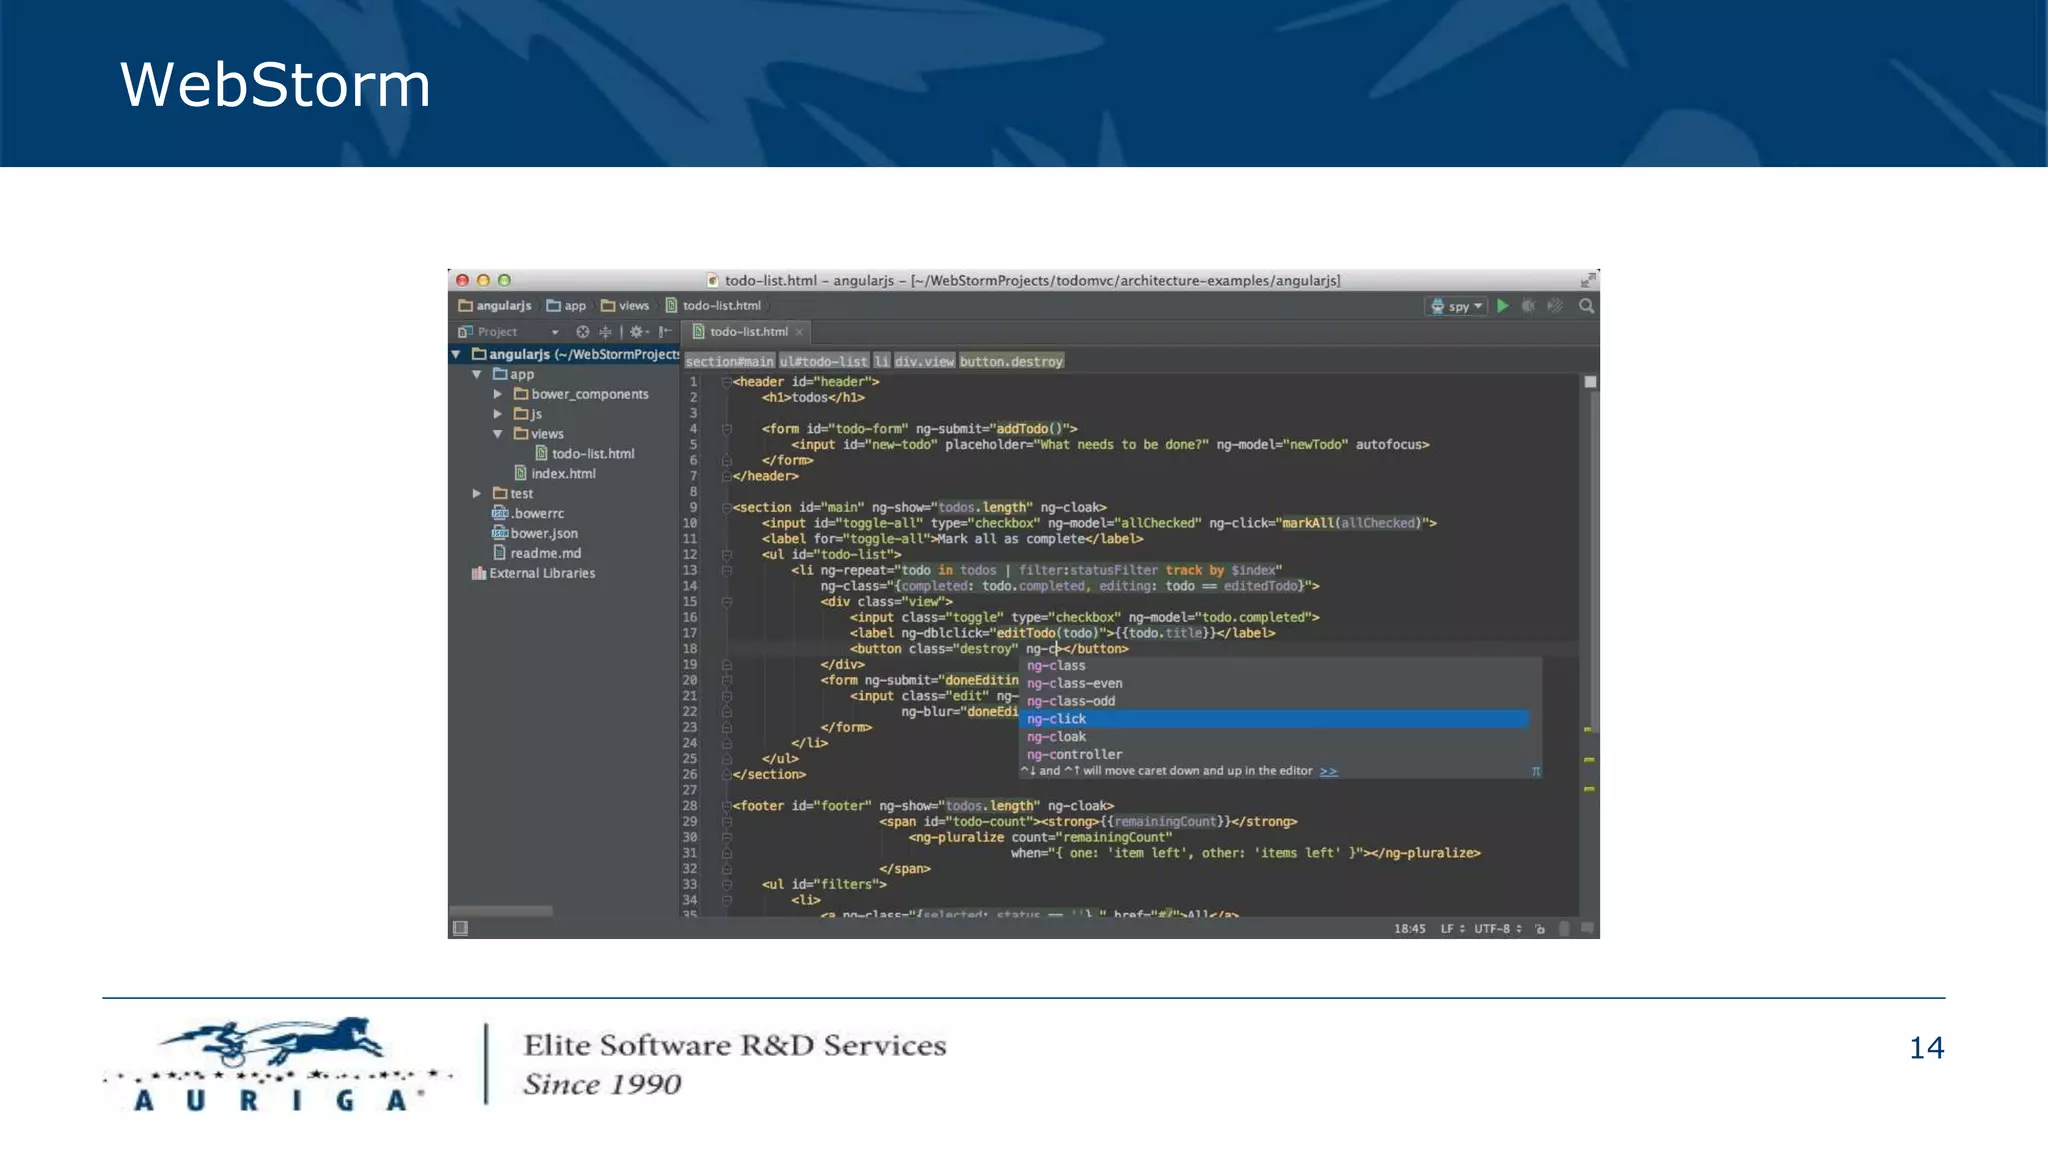Open the spy run configuration dropdown
The height and width of the screenshot is (1152, 2048).
click(x=1456, y=306)
